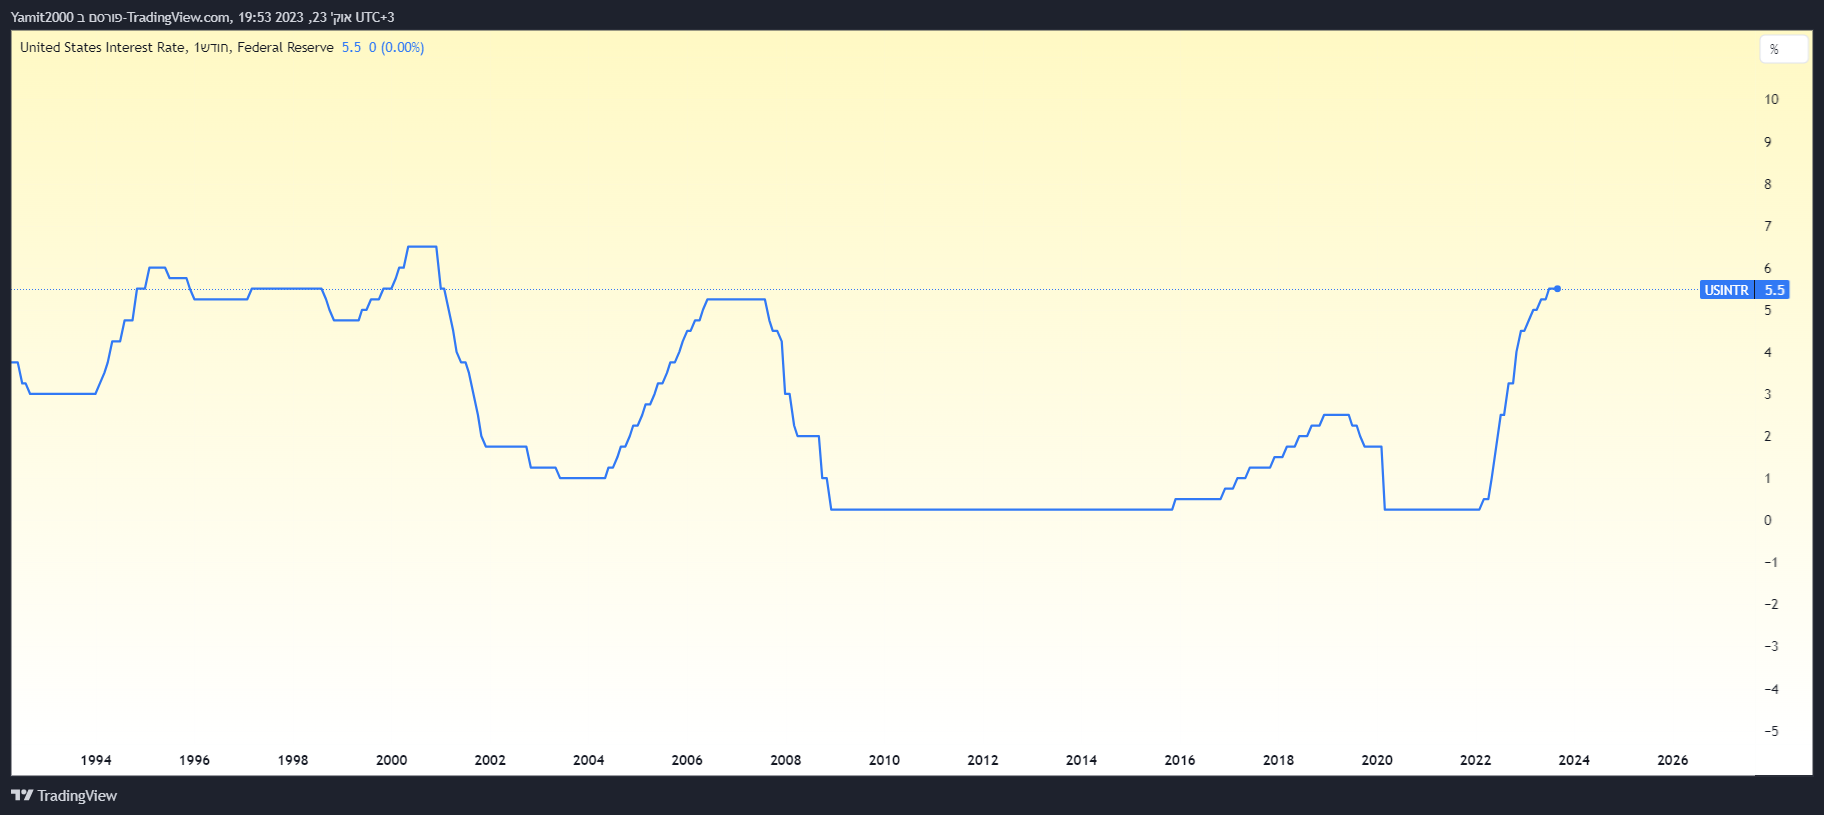Click the 2008 label on the time axis
The image size is (1824, 815).
[785, 760]
